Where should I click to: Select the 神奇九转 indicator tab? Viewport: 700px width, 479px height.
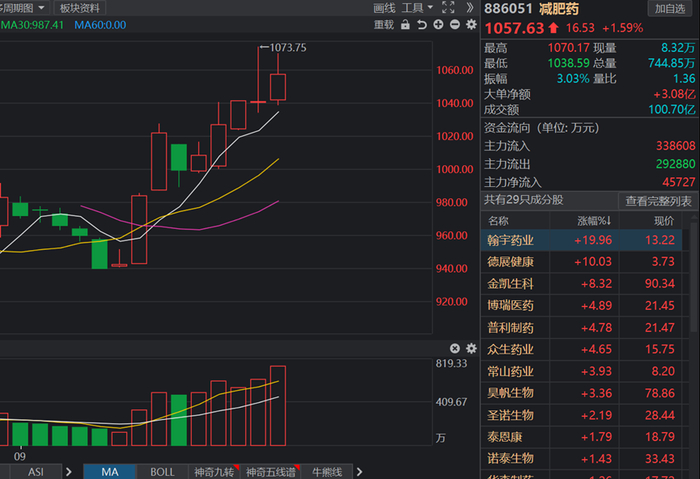click(214, 472)
